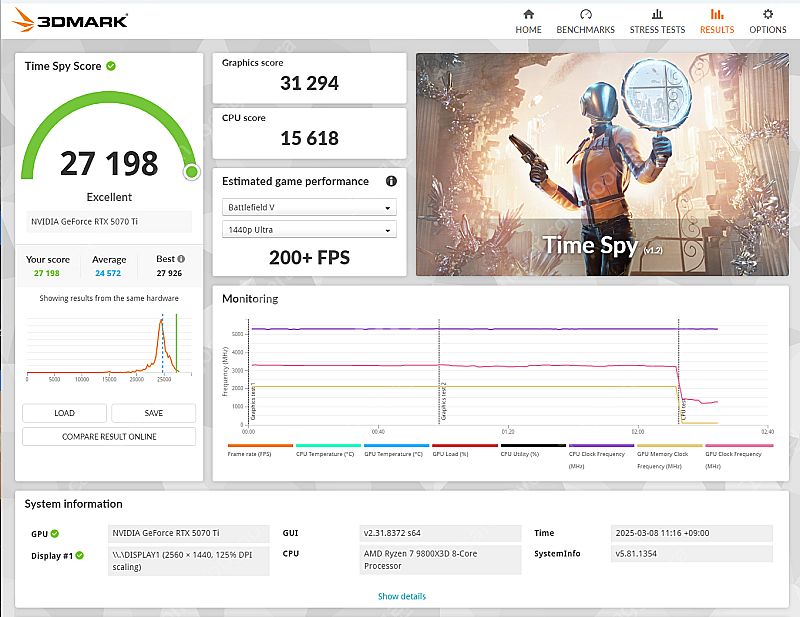
Task: Click the Home house icon
Action: [x=529, y=14]
